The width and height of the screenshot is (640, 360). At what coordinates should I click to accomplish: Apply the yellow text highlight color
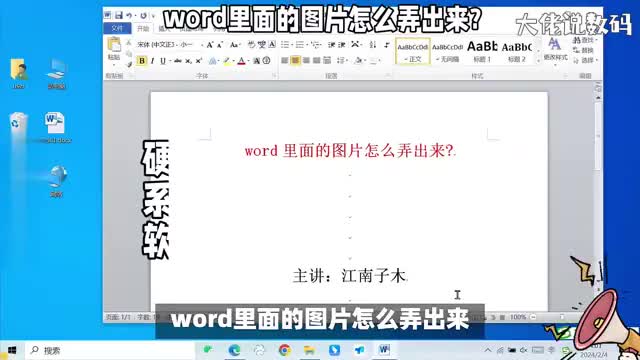tap(227, 61)
